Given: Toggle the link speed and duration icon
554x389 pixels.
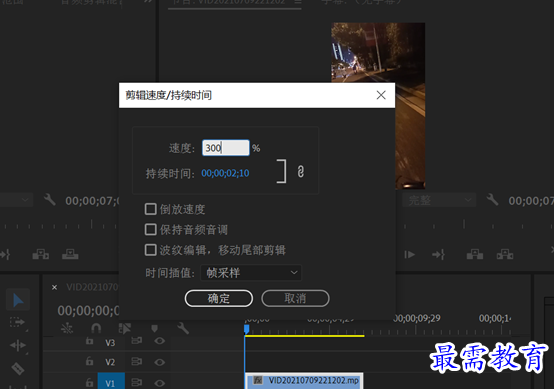Looking at the screenshot, I should pyautogui.click(x=301, y=172).
